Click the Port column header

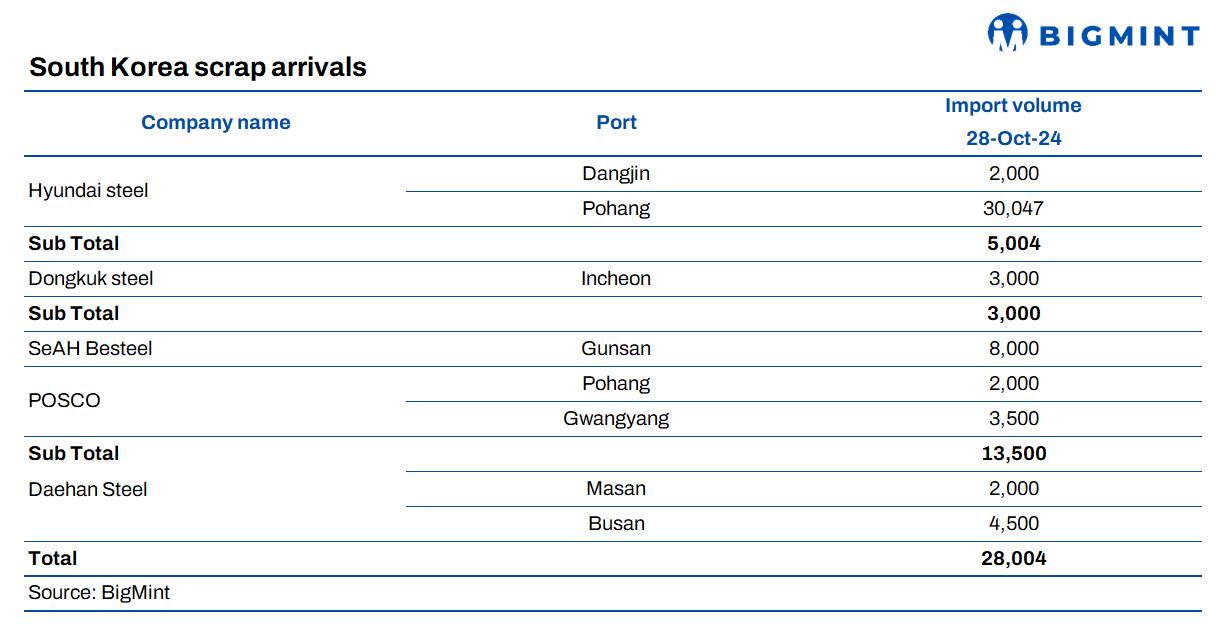click(616, 122)
